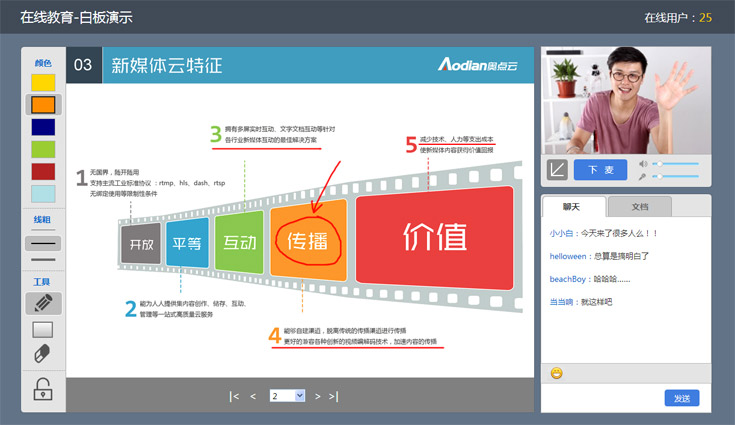Expand the video to fullscreen

click(x=557, y=170)
